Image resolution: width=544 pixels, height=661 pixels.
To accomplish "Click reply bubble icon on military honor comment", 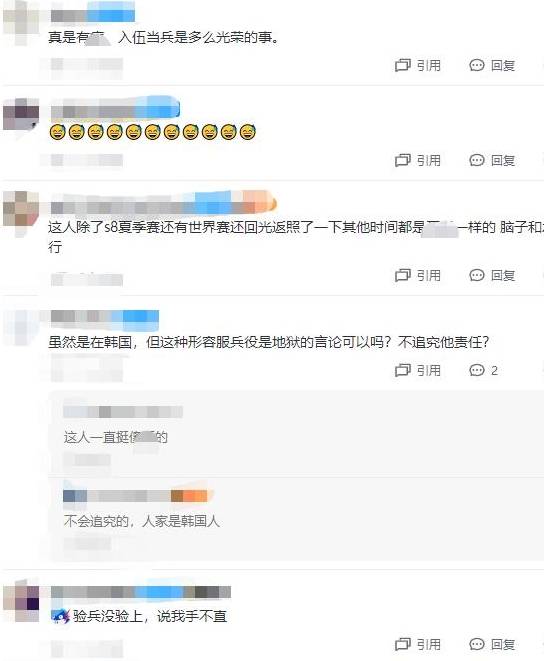I will 477,65.
